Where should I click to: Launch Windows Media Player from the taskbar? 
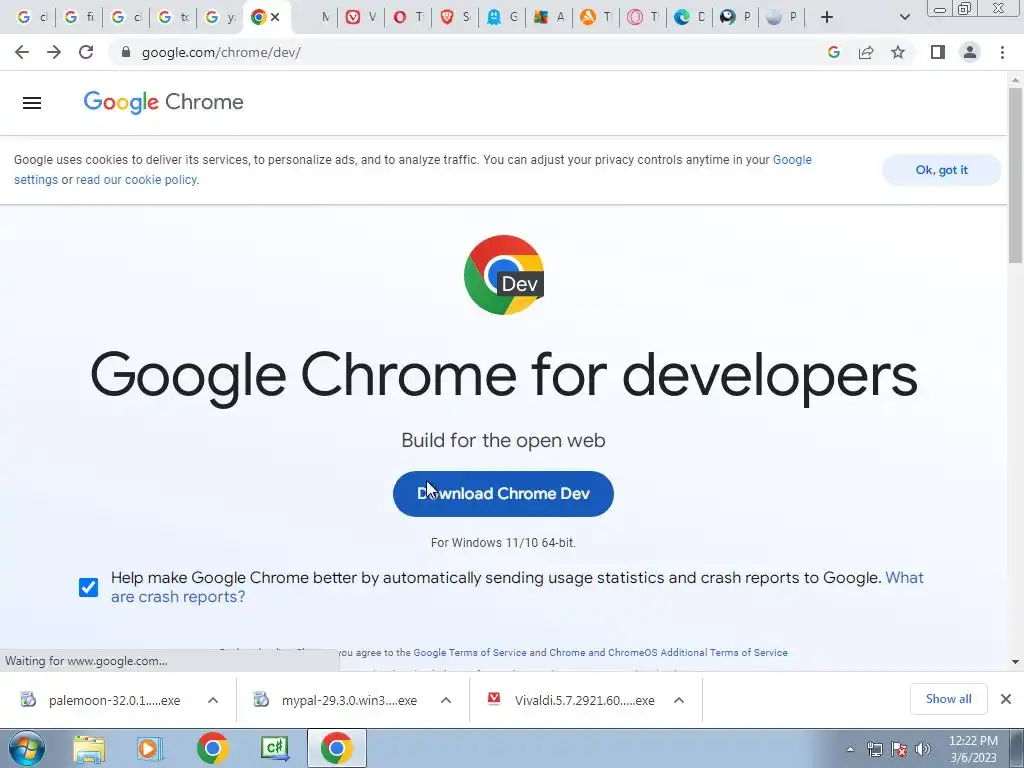(150, 748)
